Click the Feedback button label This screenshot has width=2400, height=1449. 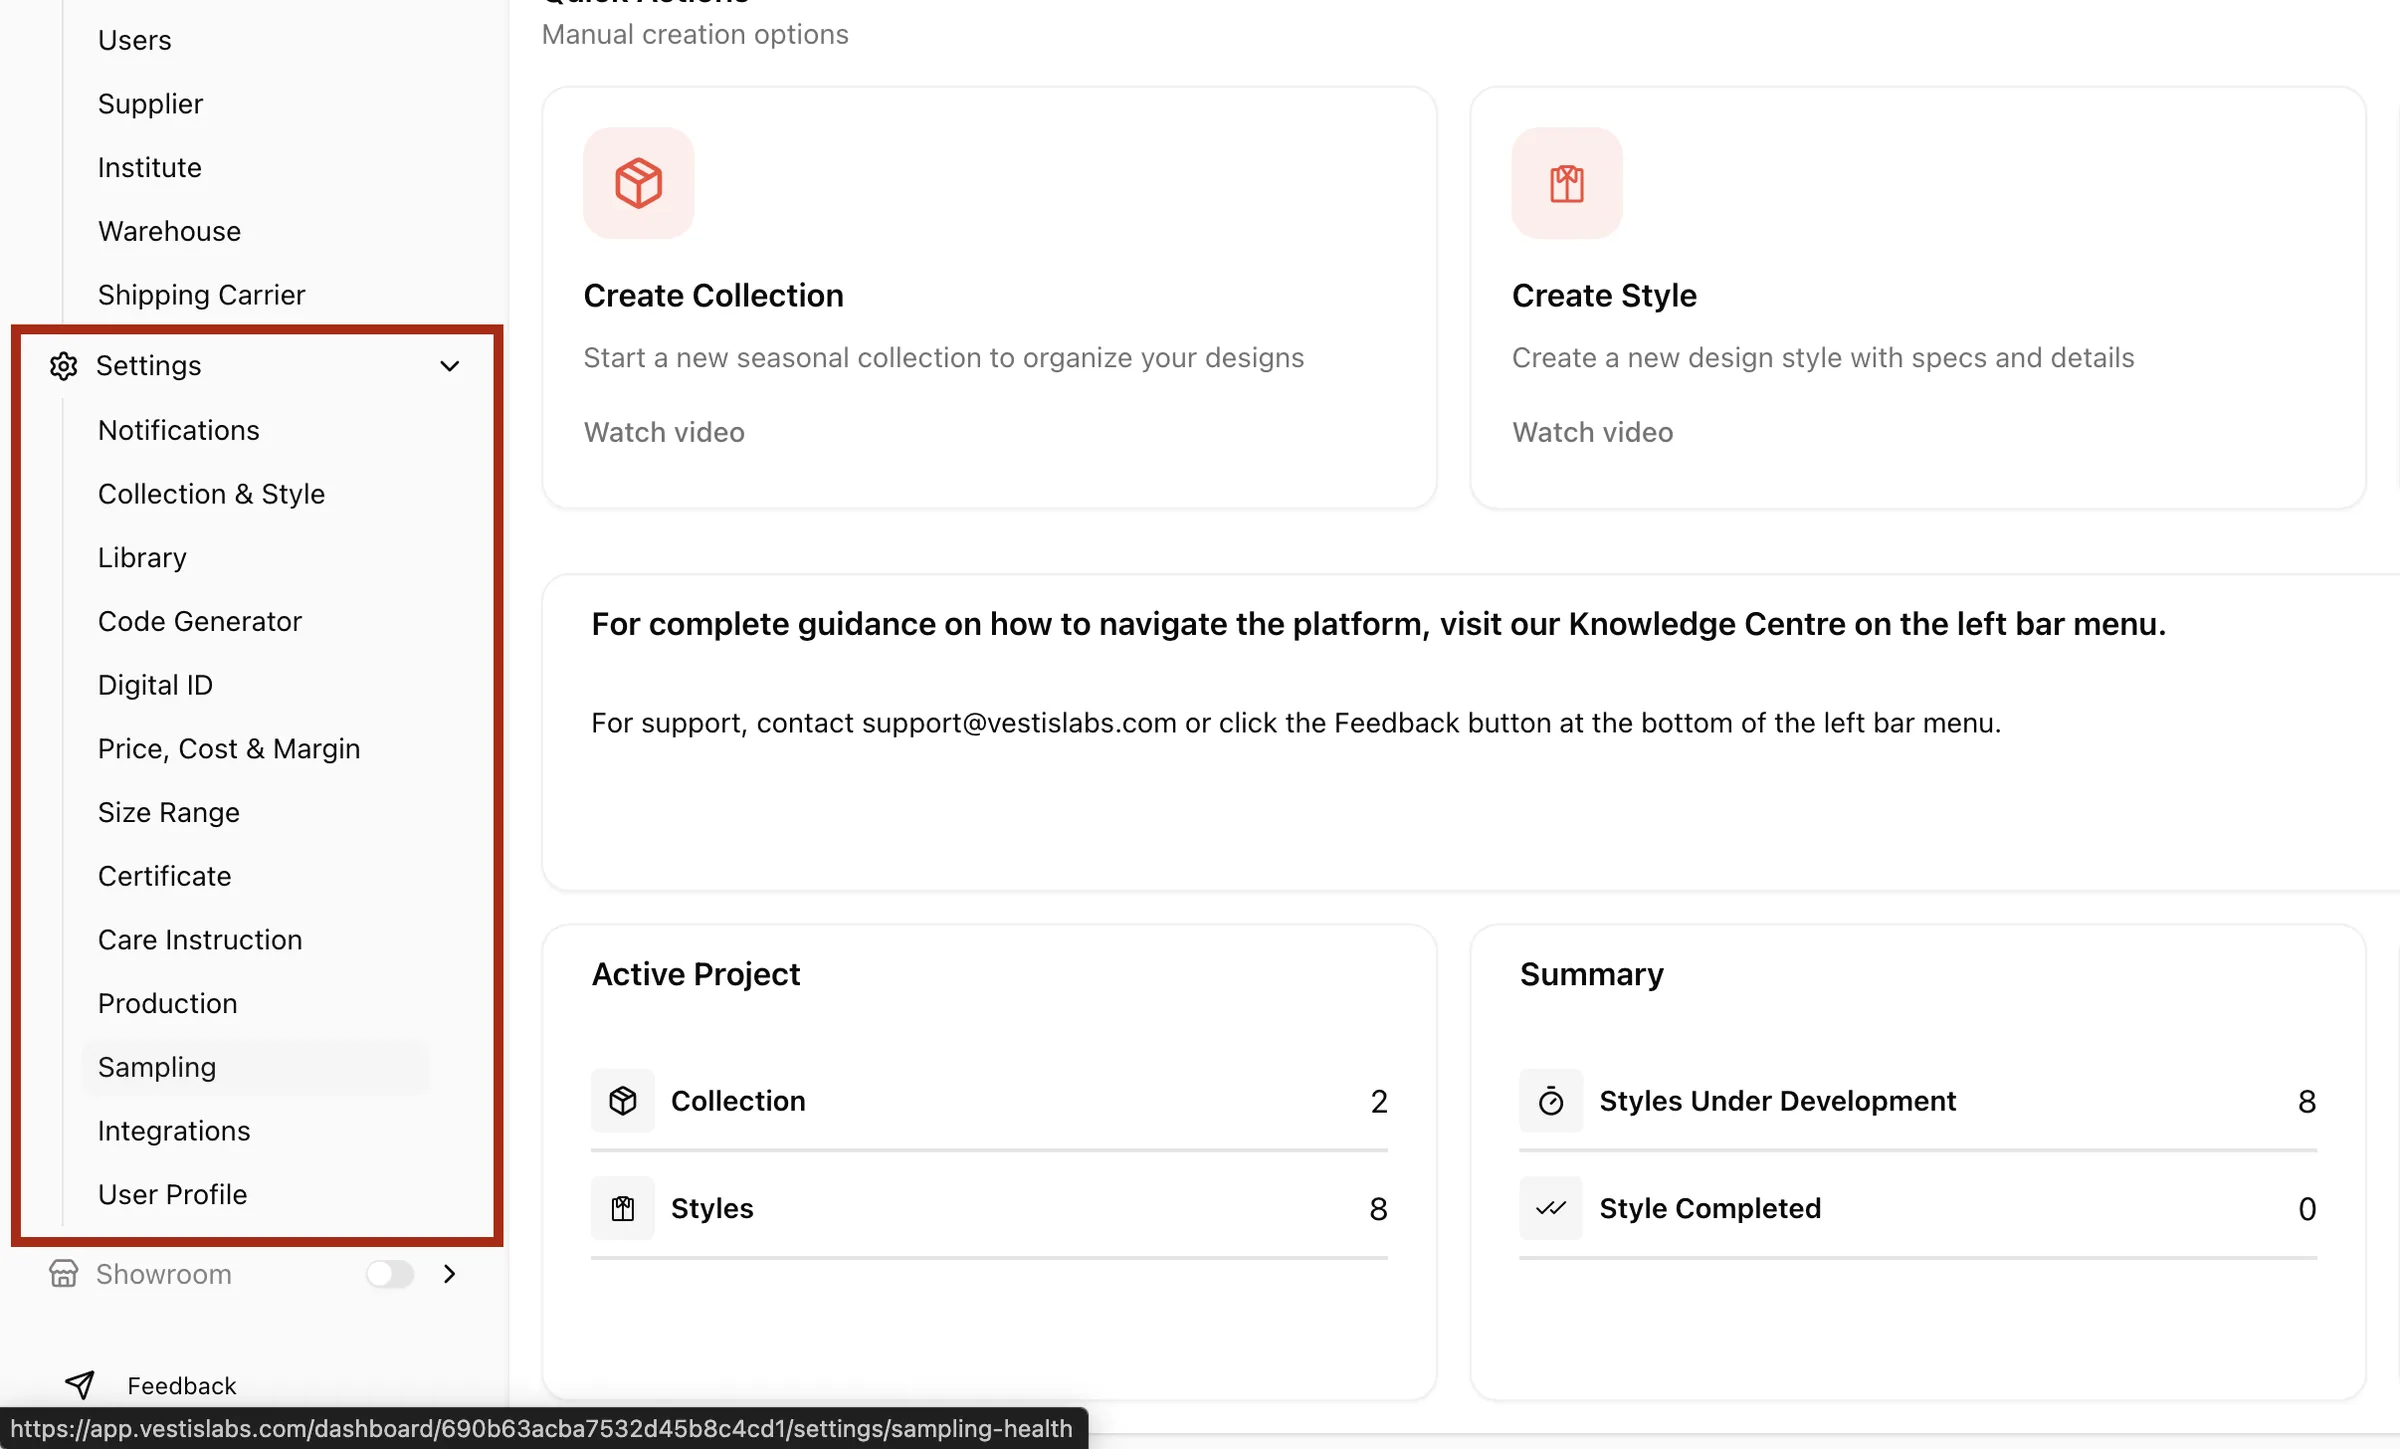tap(182, 1386)
